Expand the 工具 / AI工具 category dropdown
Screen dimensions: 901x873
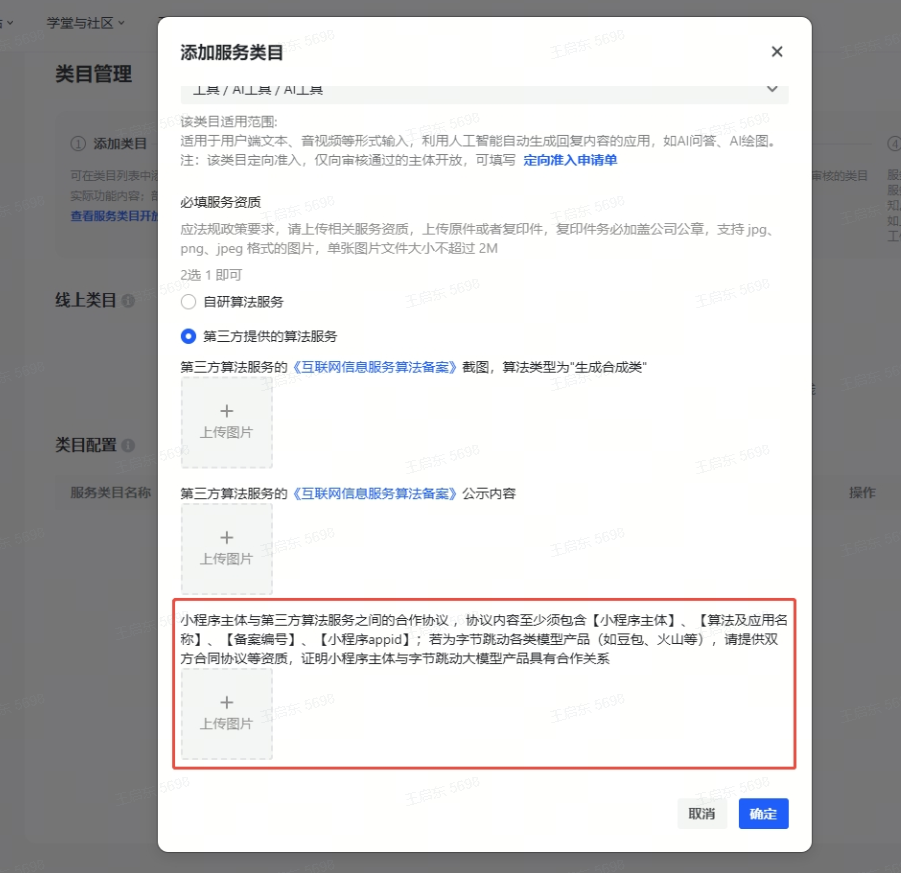[771, 89]
